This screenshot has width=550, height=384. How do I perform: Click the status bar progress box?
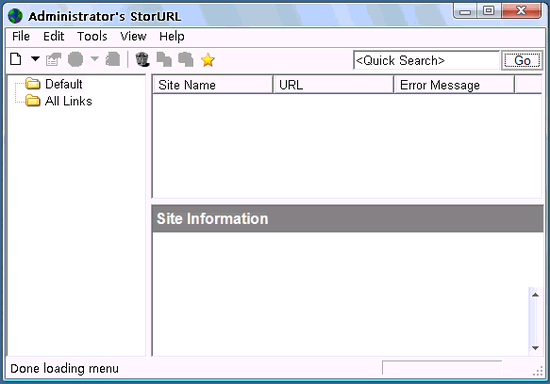pos(442,368)
